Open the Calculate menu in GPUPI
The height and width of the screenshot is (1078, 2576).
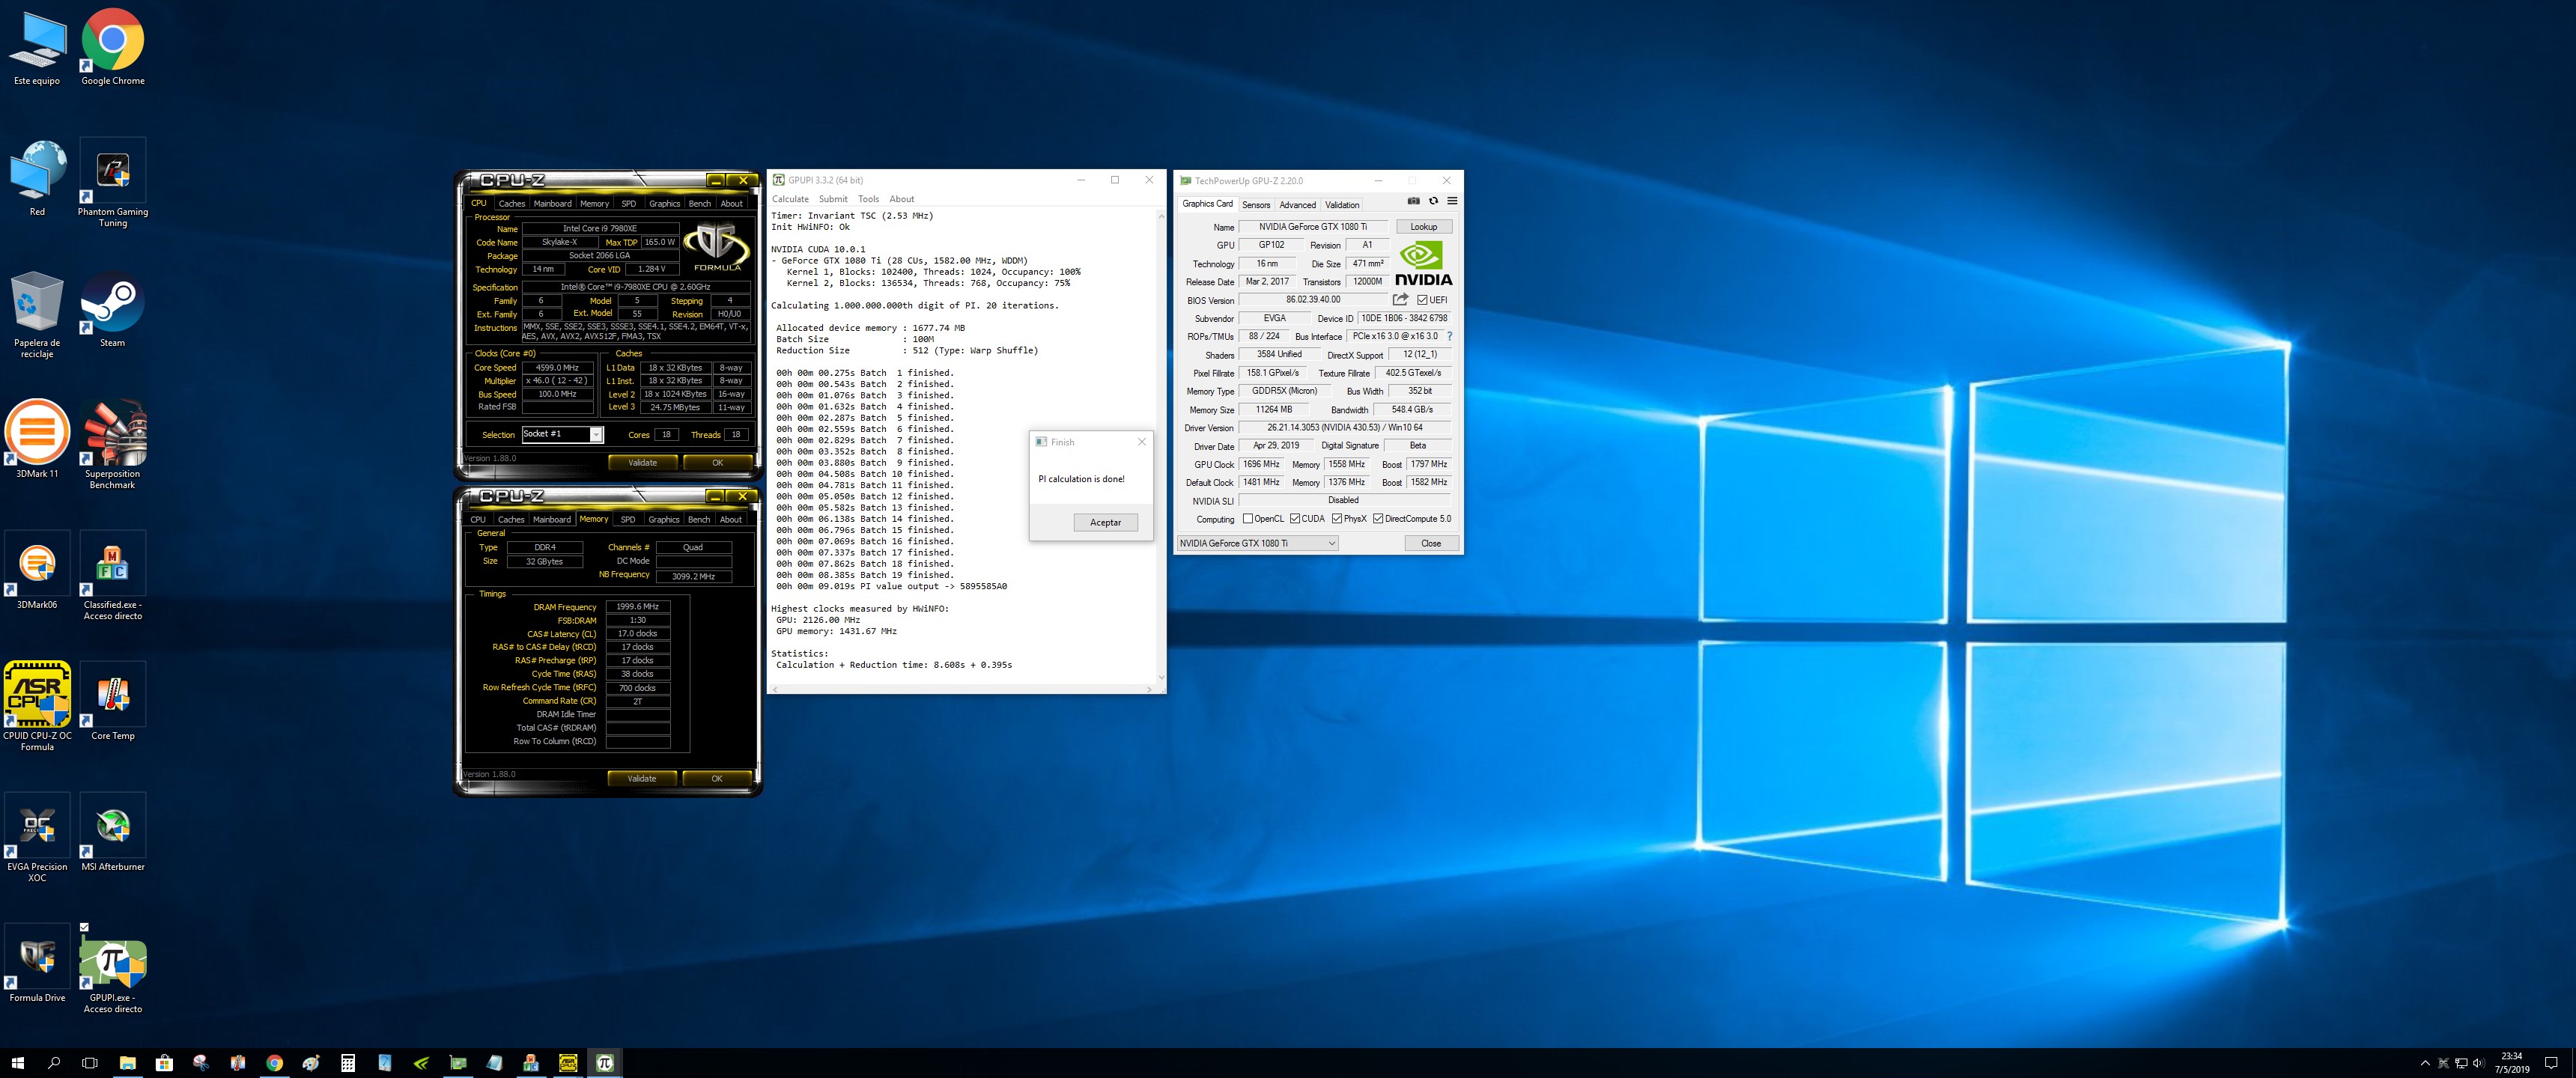[x=790, y=199]
